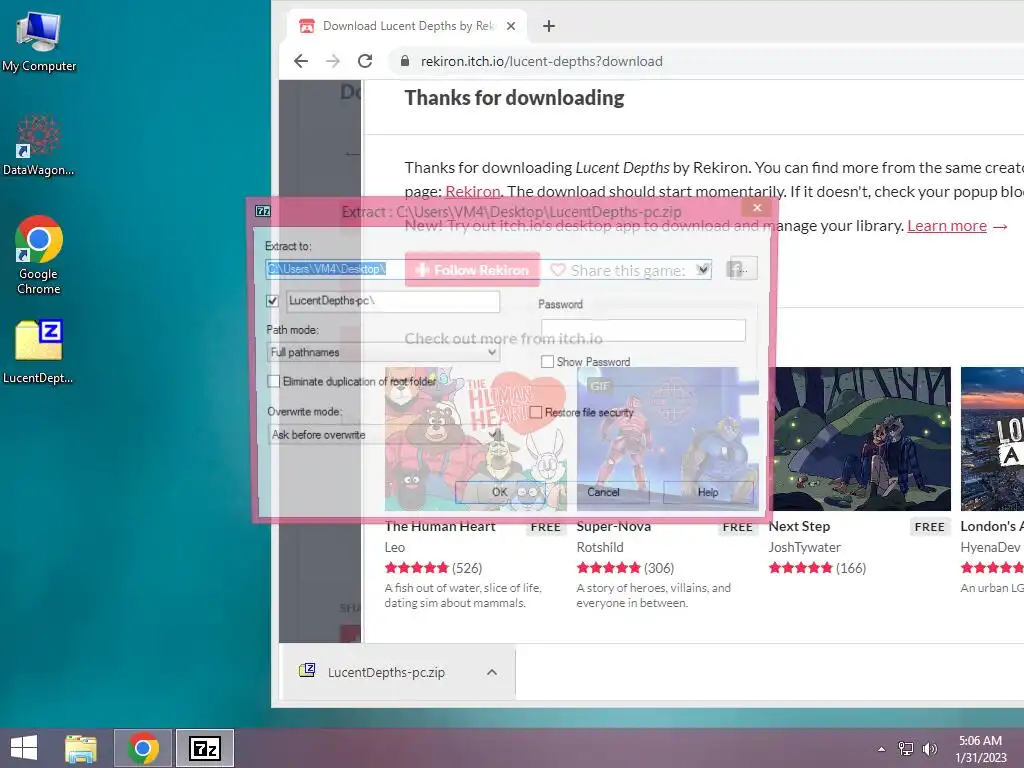Go forward in Chrome
Viewport: 1024px width, 768px height.
click(333, 61)
